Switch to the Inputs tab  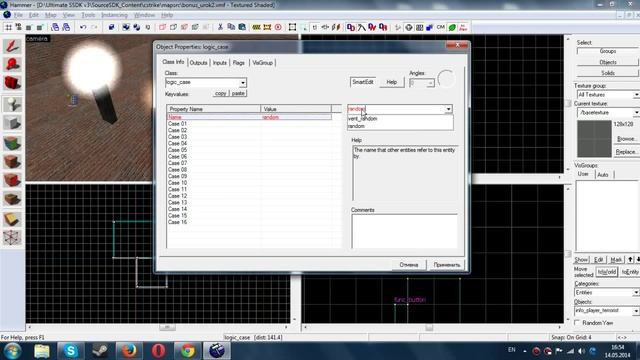click(220, 63)
